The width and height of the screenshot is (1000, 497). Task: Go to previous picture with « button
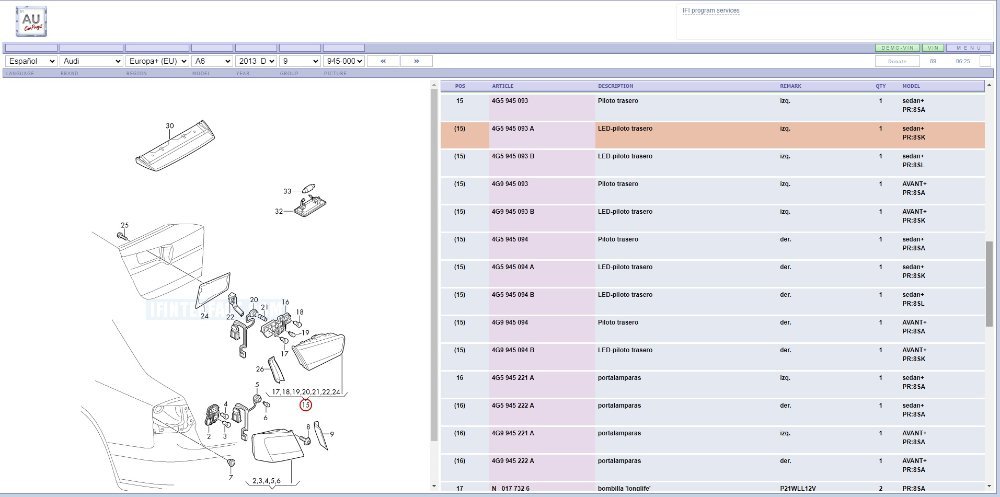[x=383, y=61]
